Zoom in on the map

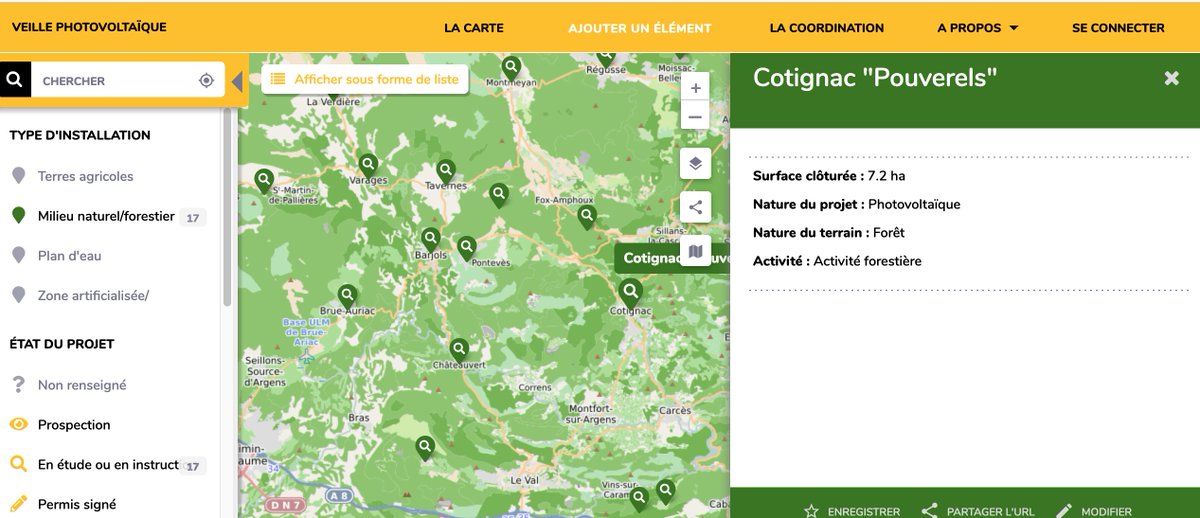[x=695, y=88]
